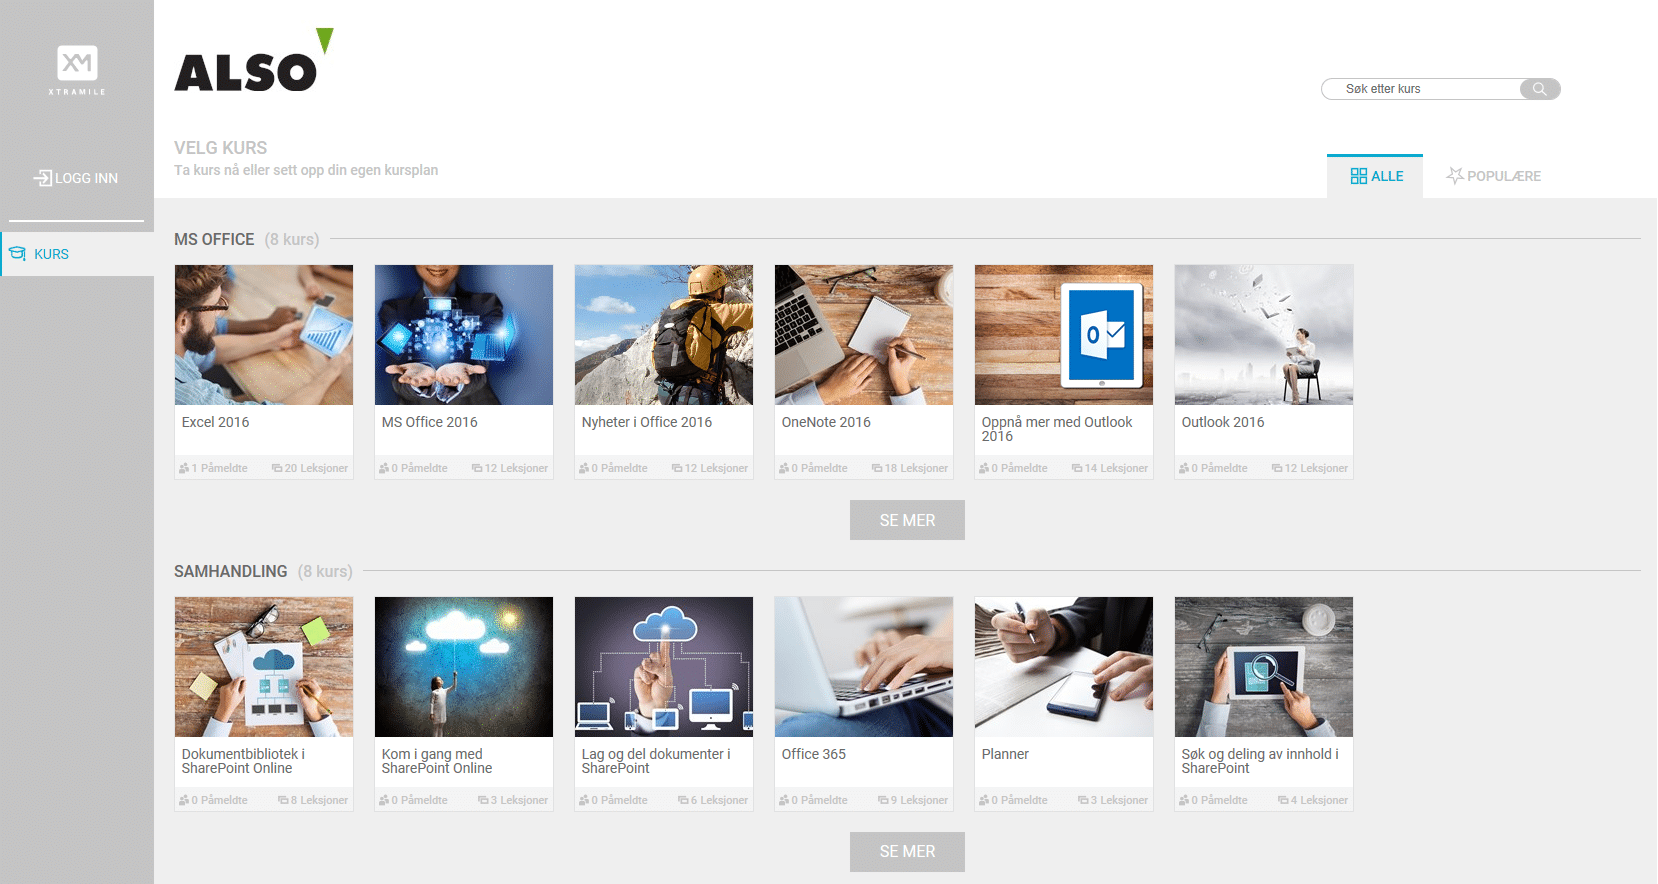Click the Office 365 course title
Screen dimensions: 1658x884
pos(813,754)
